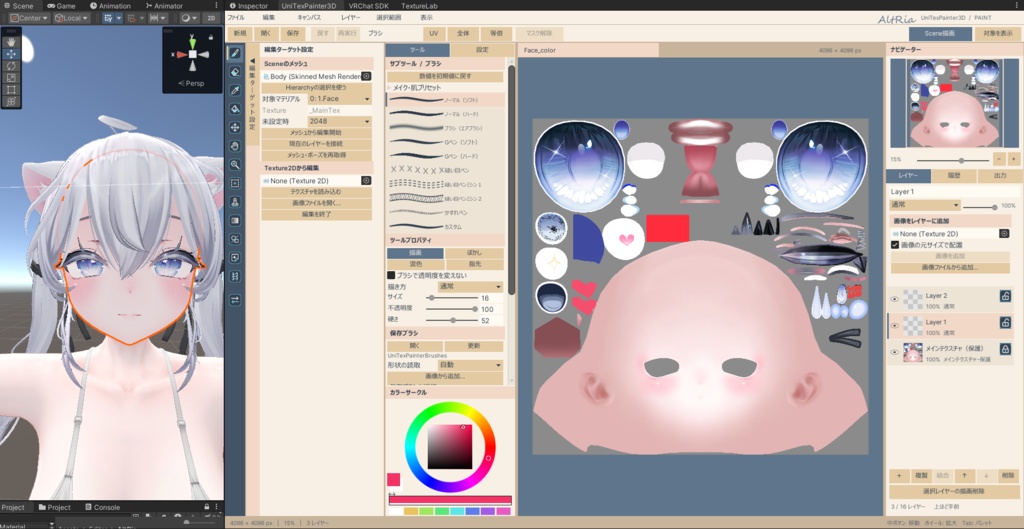
Task: Open 未設定時 resolution dropdown showing 2048
Action: (x=340, y=121)
